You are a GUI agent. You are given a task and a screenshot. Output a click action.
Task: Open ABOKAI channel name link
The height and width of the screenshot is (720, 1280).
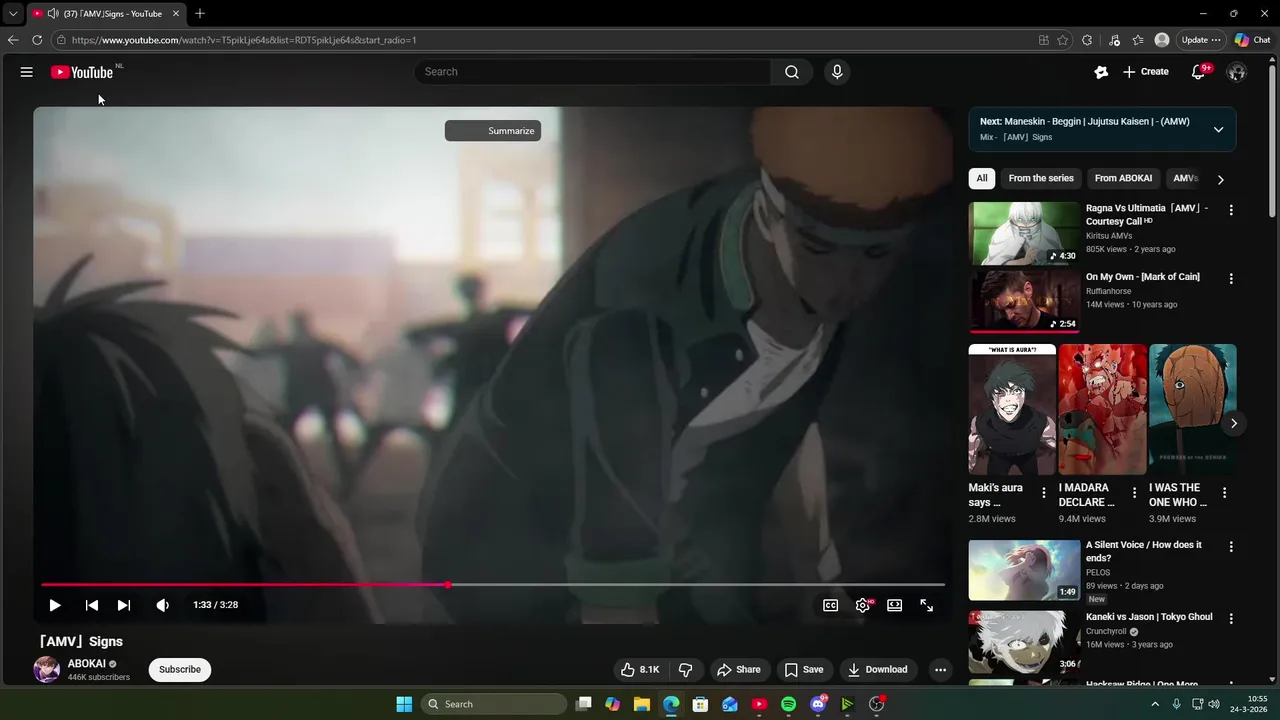tap(87, 664)
